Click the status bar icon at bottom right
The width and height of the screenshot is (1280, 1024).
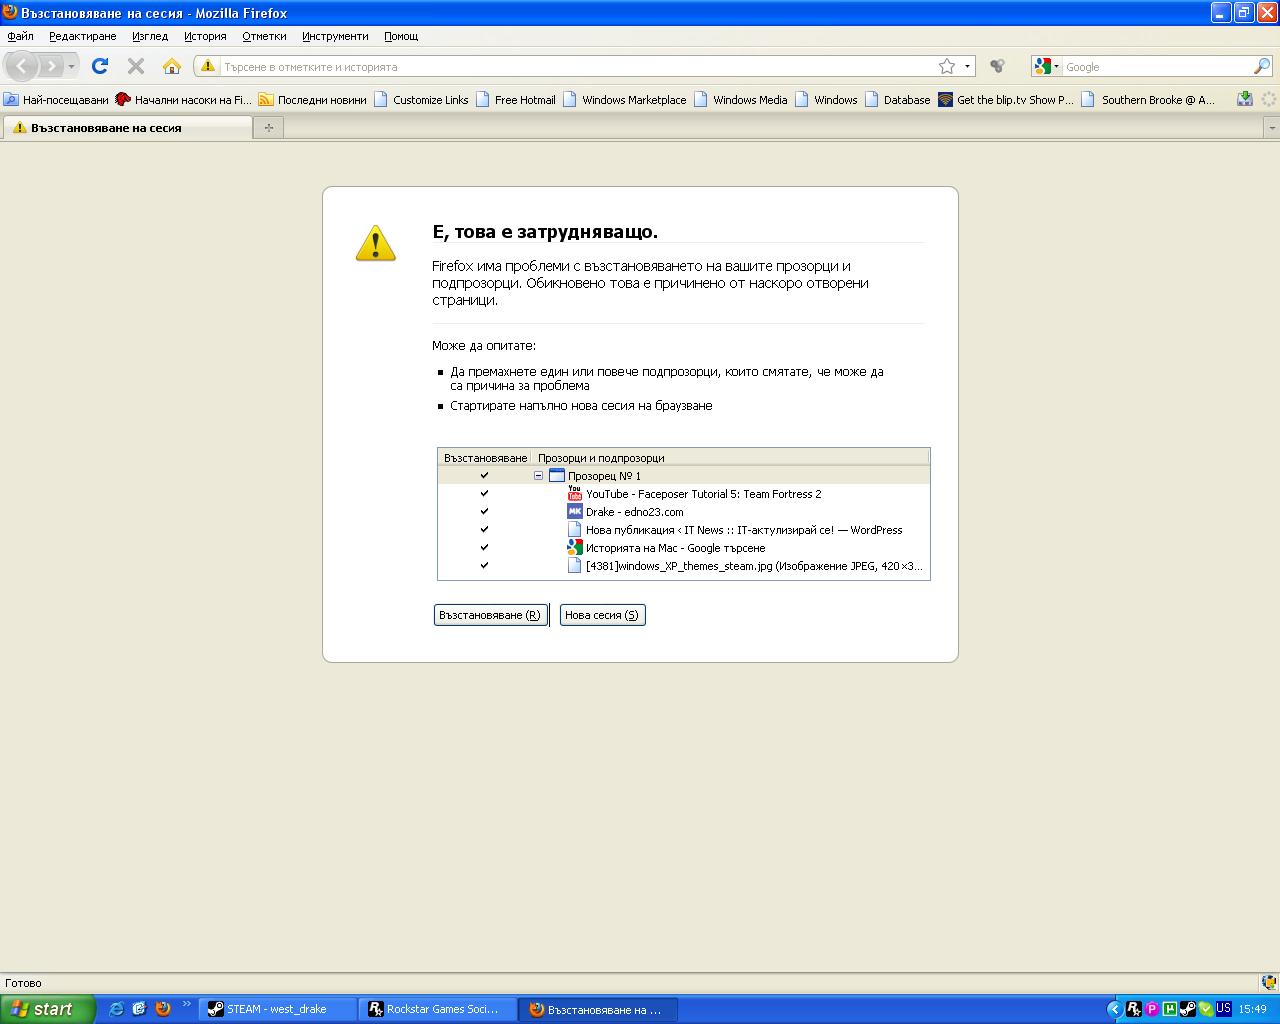(x=1267, y=983)
